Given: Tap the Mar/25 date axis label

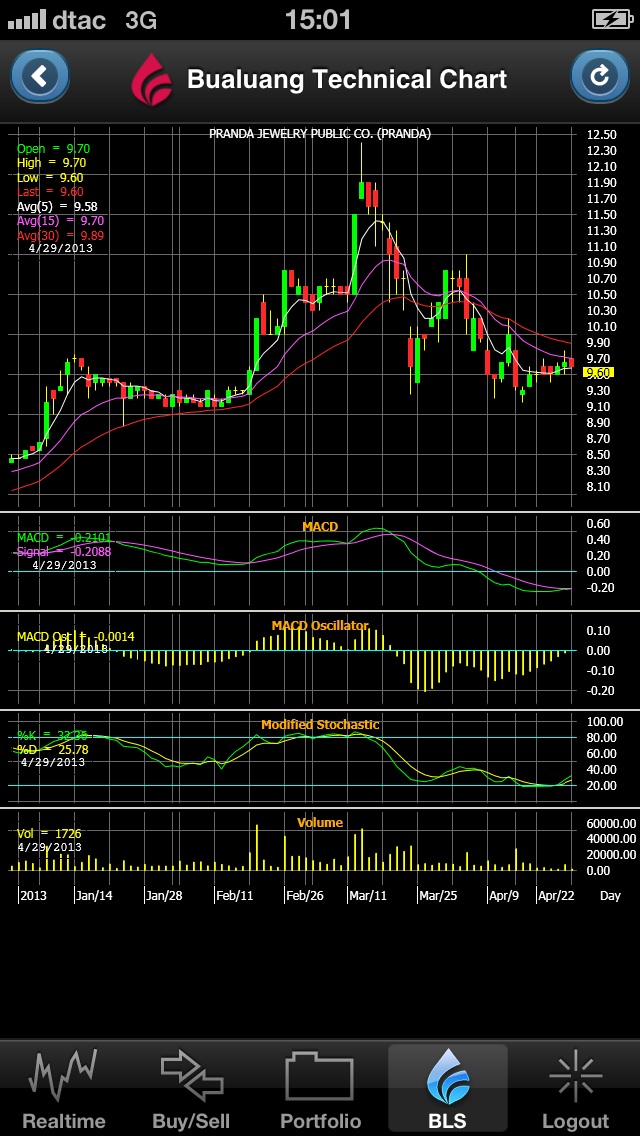Looking at the screenshot, I should pos(439,895).
